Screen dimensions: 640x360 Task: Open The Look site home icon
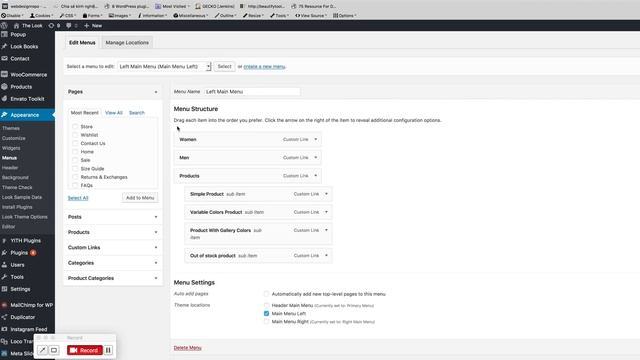click(16, 25)
